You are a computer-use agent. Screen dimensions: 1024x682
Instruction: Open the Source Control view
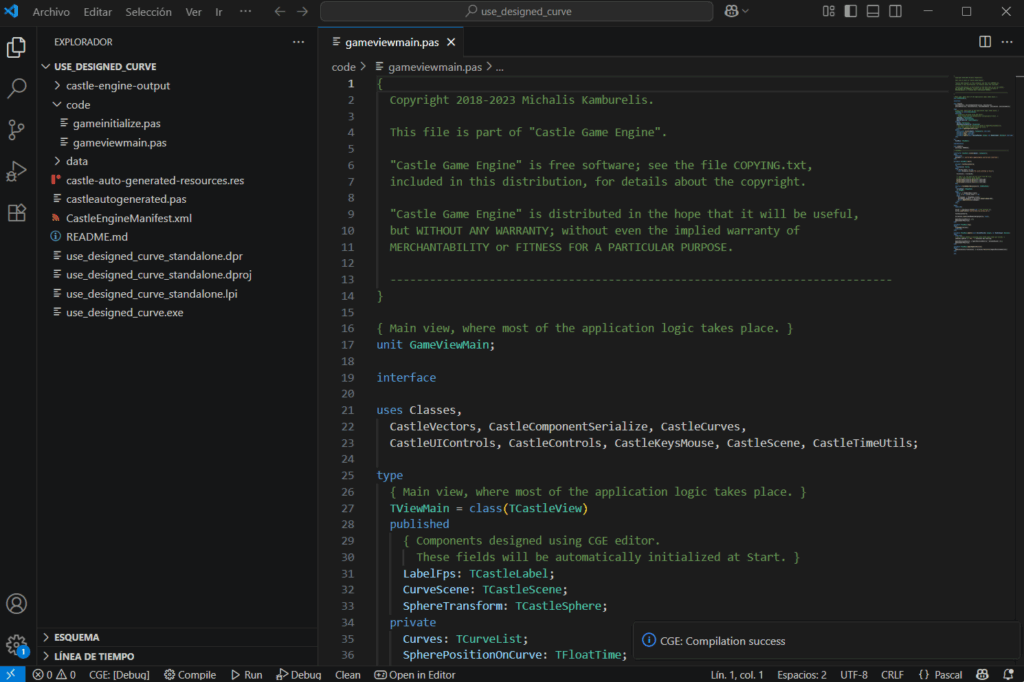click(16, 129)
